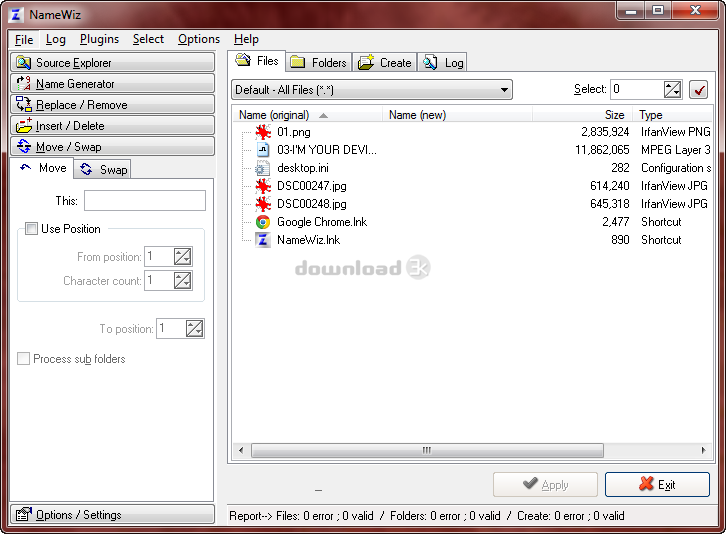Image resolution: width=726 pixels, height=534 pixels.
Task: Select the file desktop.ini
Action: tap(303, 168)
